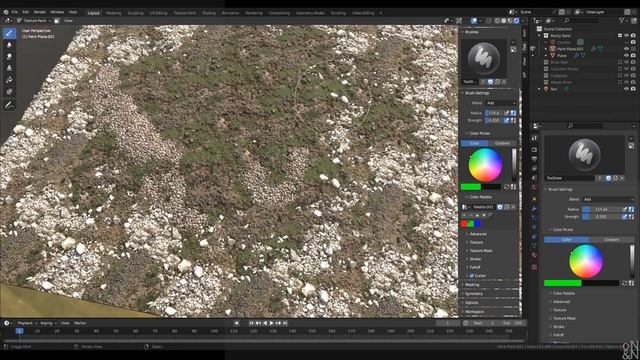Select the Smear tool in viewport toolbar
This screenshot has width=640, height=360.
click(x=9, y=57)
